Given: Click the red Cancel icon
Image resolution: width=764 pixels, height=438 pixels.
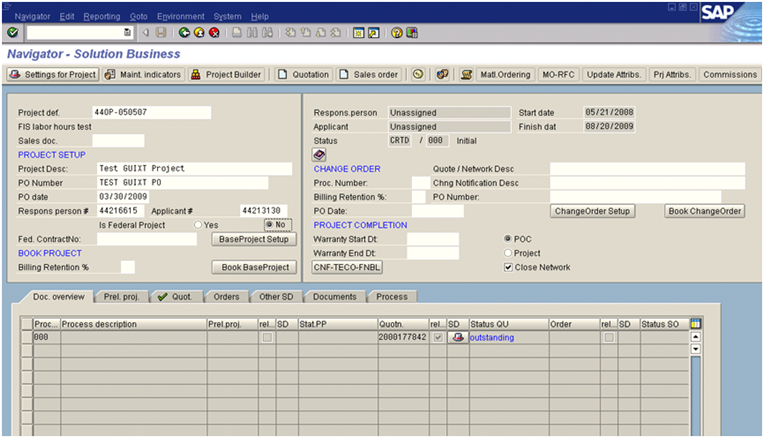Looking at the screenshot, I should click(x=214, y=33).
